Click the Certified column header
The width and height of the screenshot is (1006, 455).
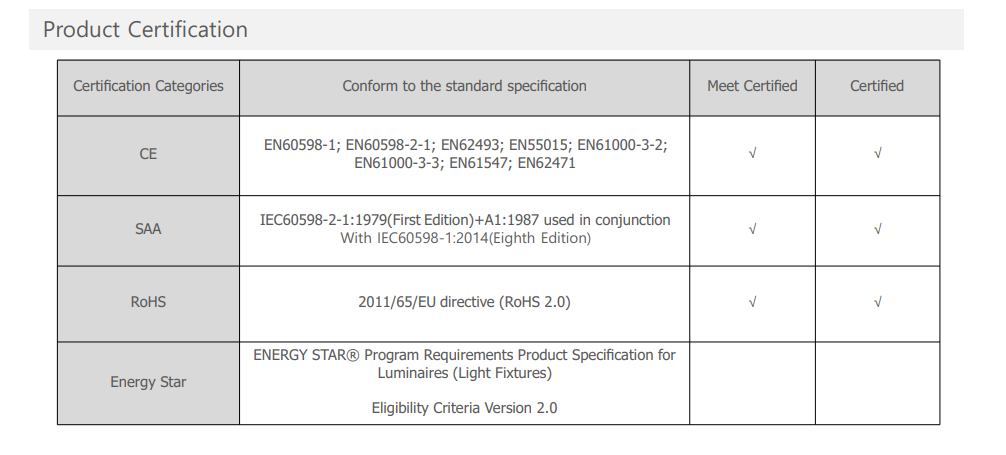point(877,86)
